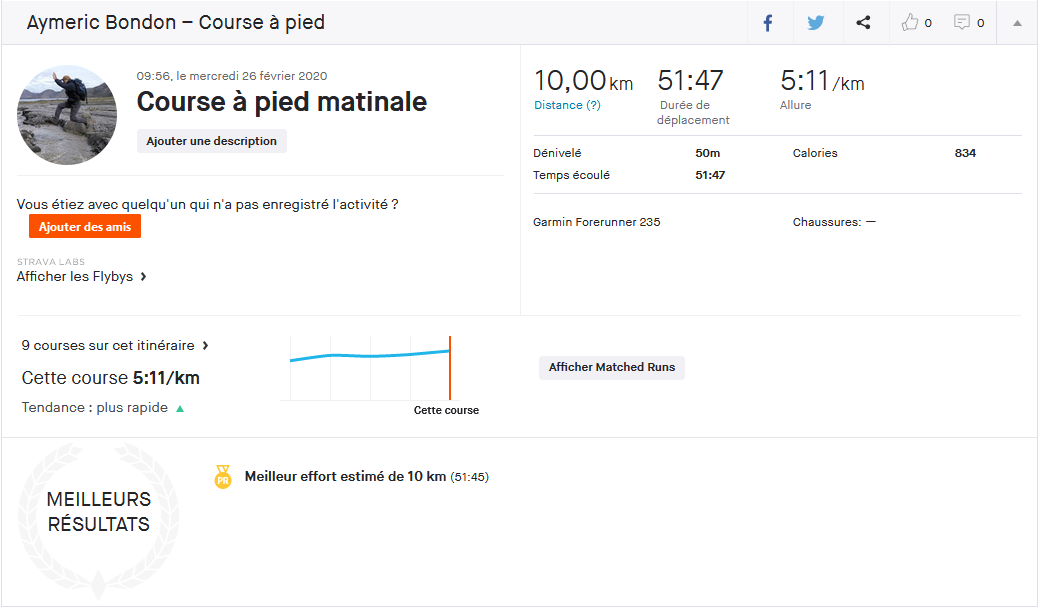Click Afficher Matched Runs button
Viewport: 1040px width, 608px height.
(611, 367)
